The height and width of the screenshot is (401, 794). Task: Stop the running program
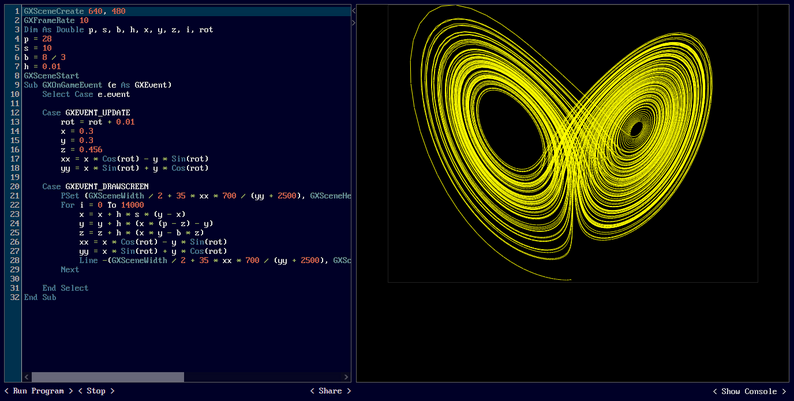click(x=95, y=391)
